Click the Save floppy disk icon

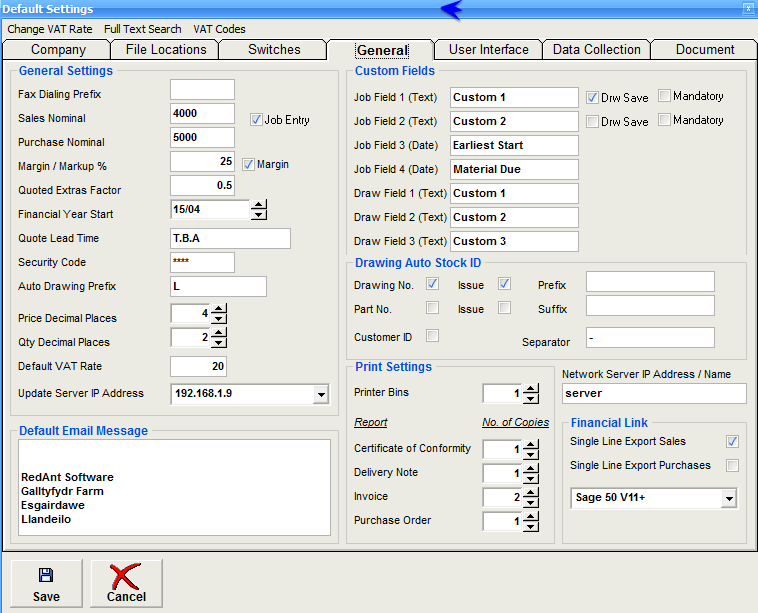point(46,576)
